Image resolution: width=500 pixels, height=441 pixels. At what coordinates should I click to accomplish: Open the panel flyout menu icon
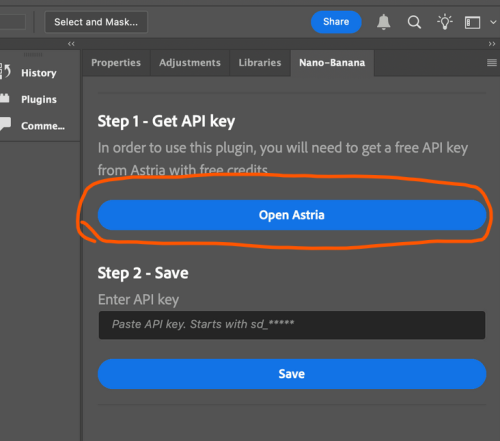pos(492,62)
